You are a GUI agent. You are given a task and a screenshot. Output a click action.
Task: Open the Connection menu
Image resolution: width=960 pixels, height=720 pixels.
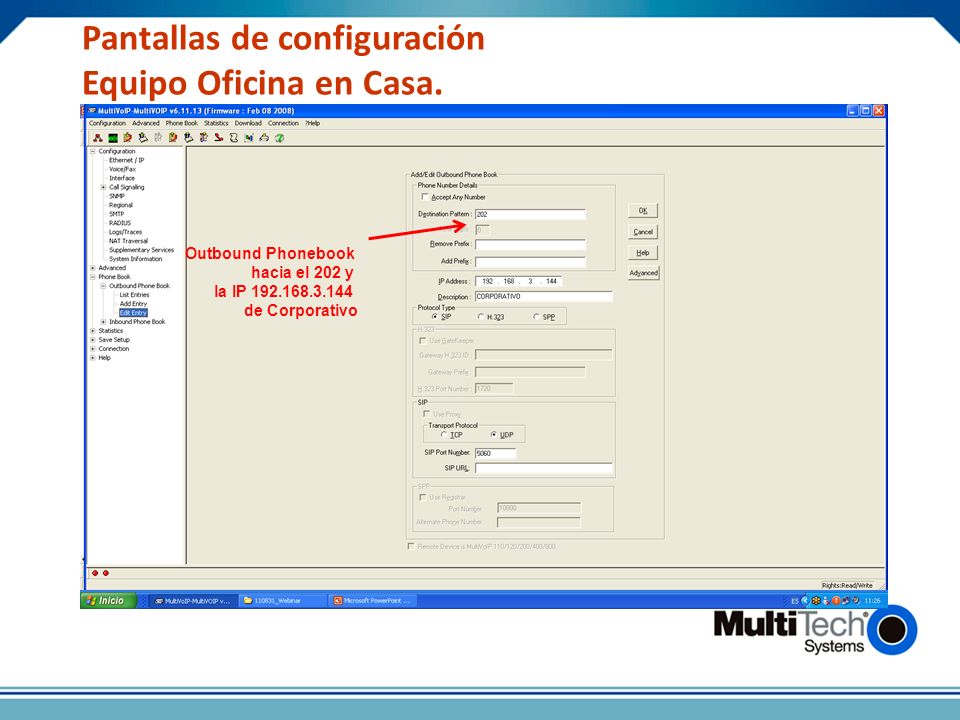point(283,123)
